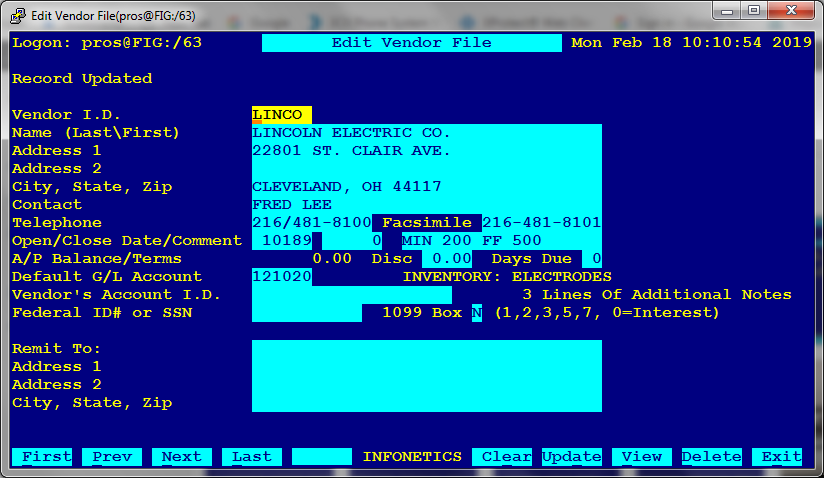Click the Vendor's Account I.D. field
Screen dimensions: 824x478
[352, 295]
